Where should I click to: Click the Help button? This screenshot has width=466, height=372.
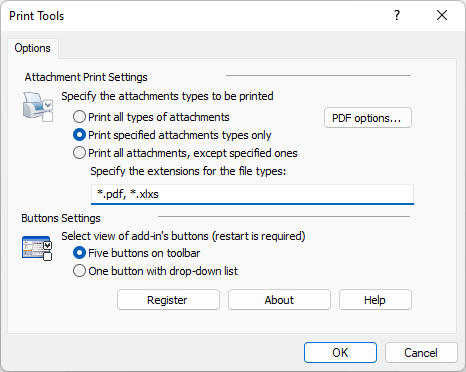[x=375, y=300]
